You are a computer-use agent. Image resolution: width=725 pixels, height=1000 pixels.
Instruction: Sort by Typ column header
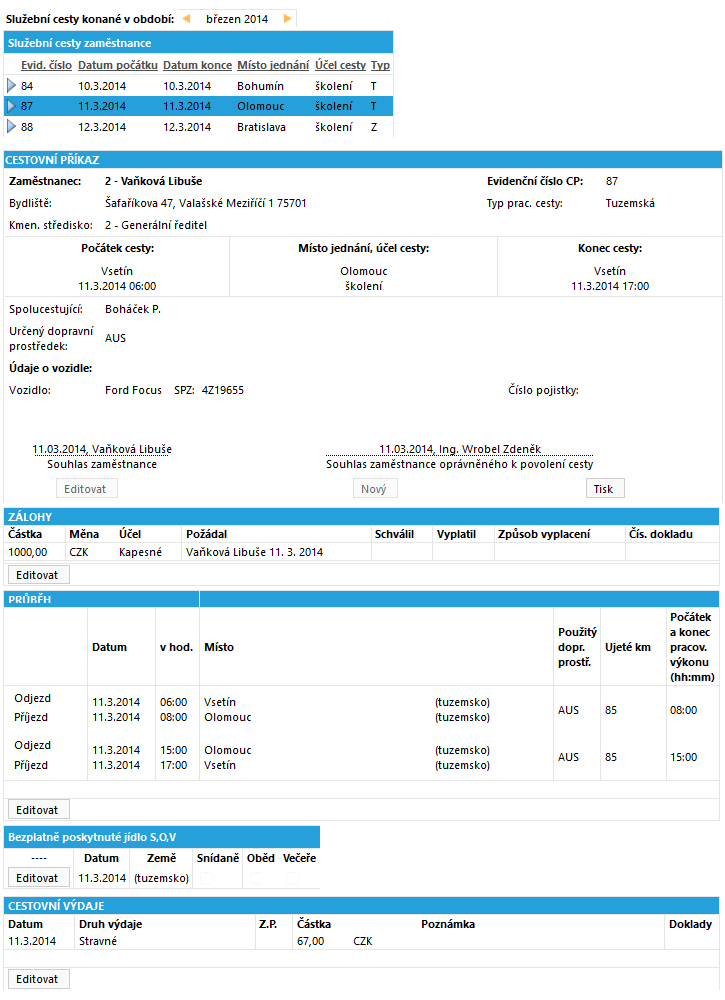point(380,65)
